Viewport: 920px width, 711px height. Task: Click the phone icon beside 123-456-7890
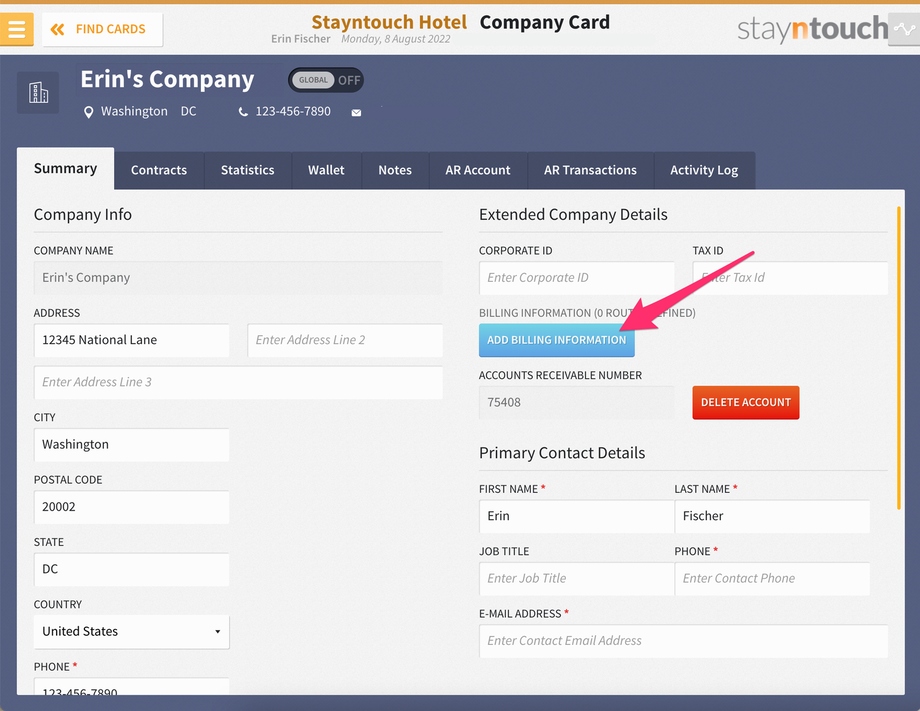coord(243,112)
